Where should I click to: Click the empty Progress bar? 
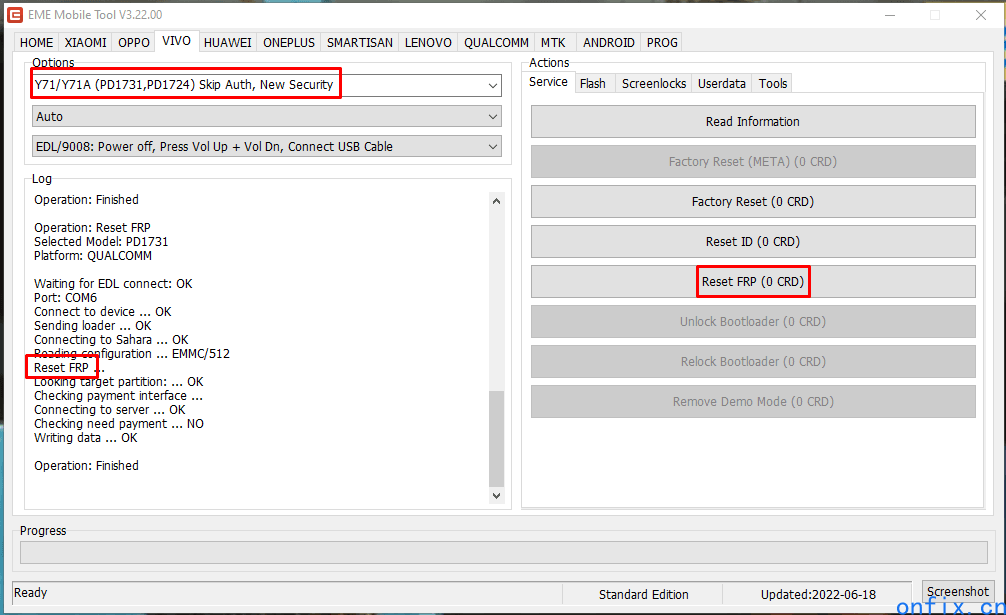[503, 553]
